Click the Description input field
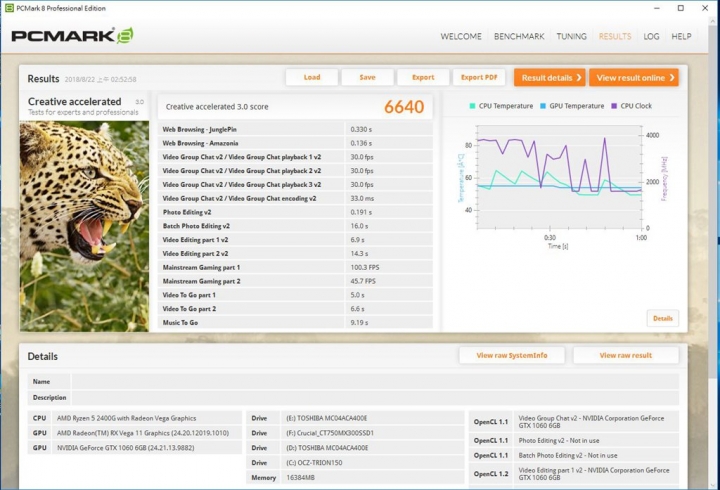The image size is (720, 490). pyautogui.click(x=375, y=398)
